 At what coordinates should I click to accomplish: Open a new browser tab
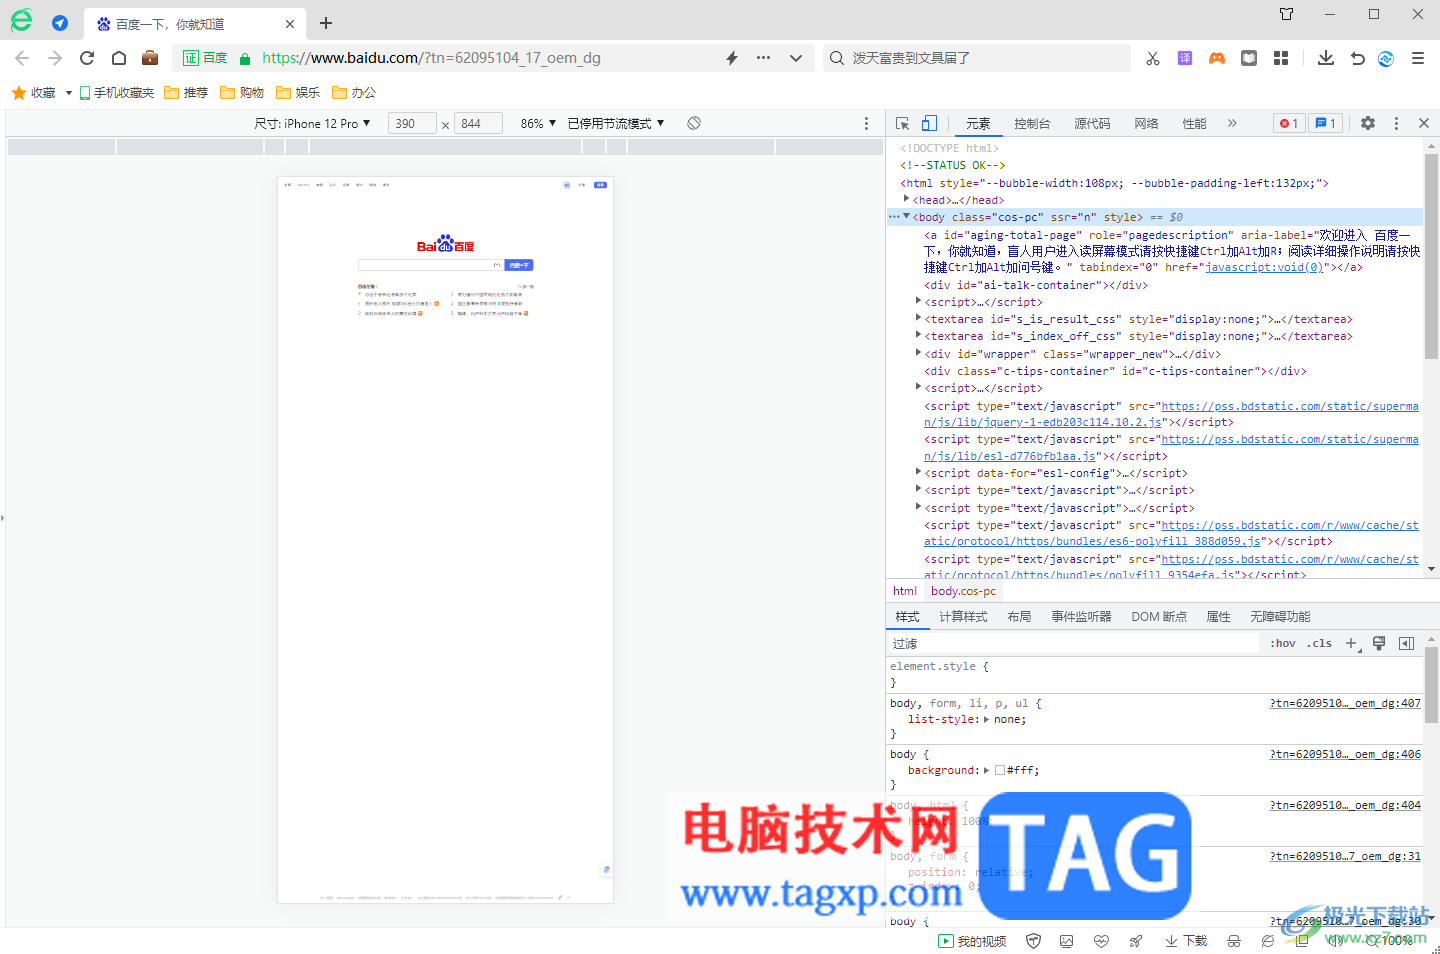point(326,23)
